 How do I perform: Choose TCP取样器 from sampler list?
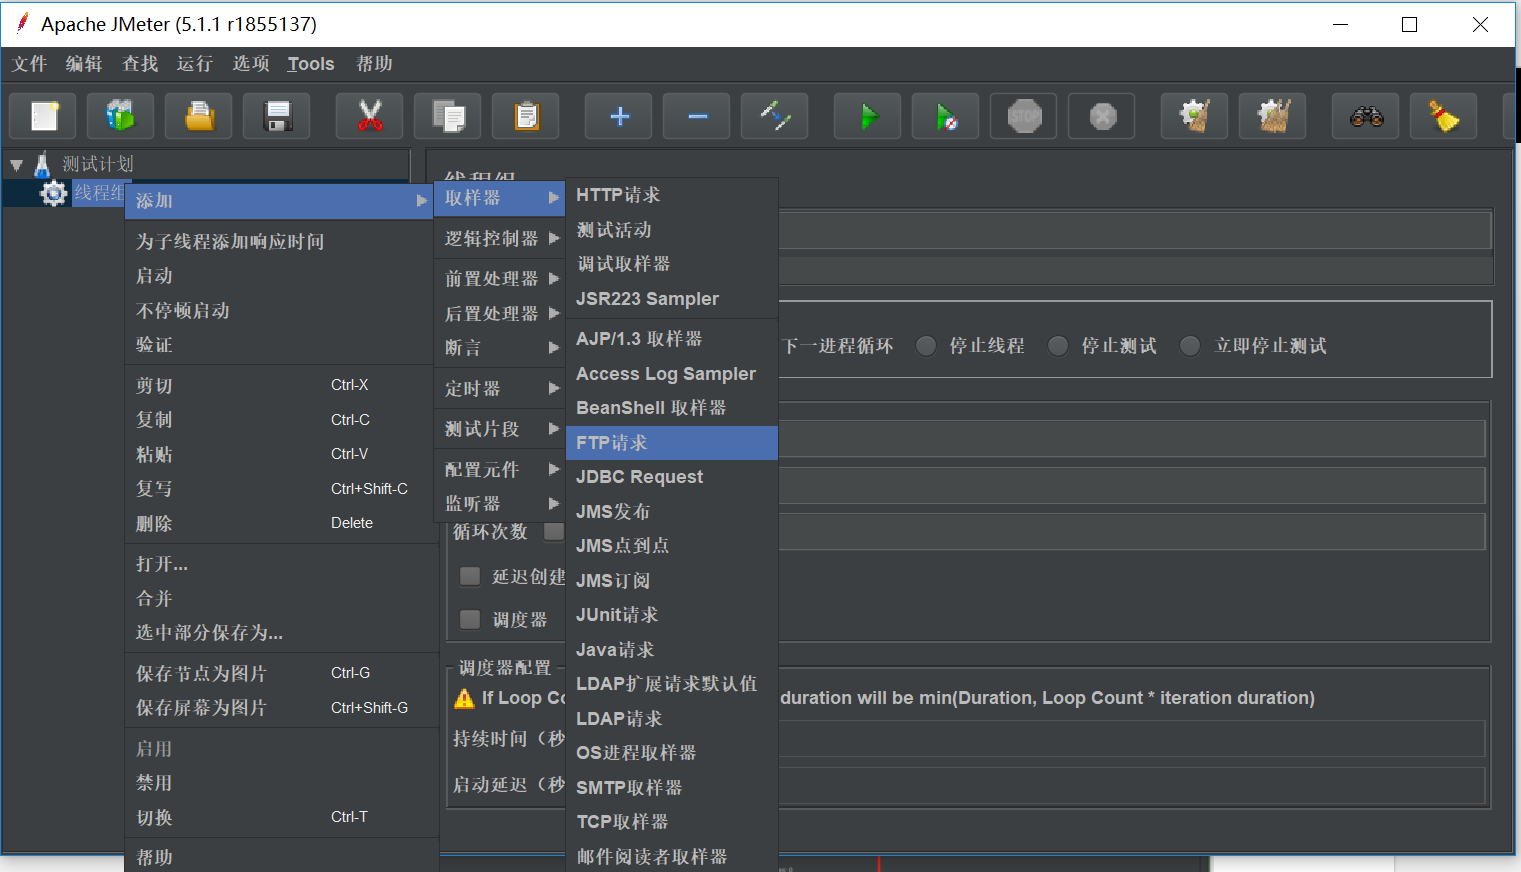(672, 822)
